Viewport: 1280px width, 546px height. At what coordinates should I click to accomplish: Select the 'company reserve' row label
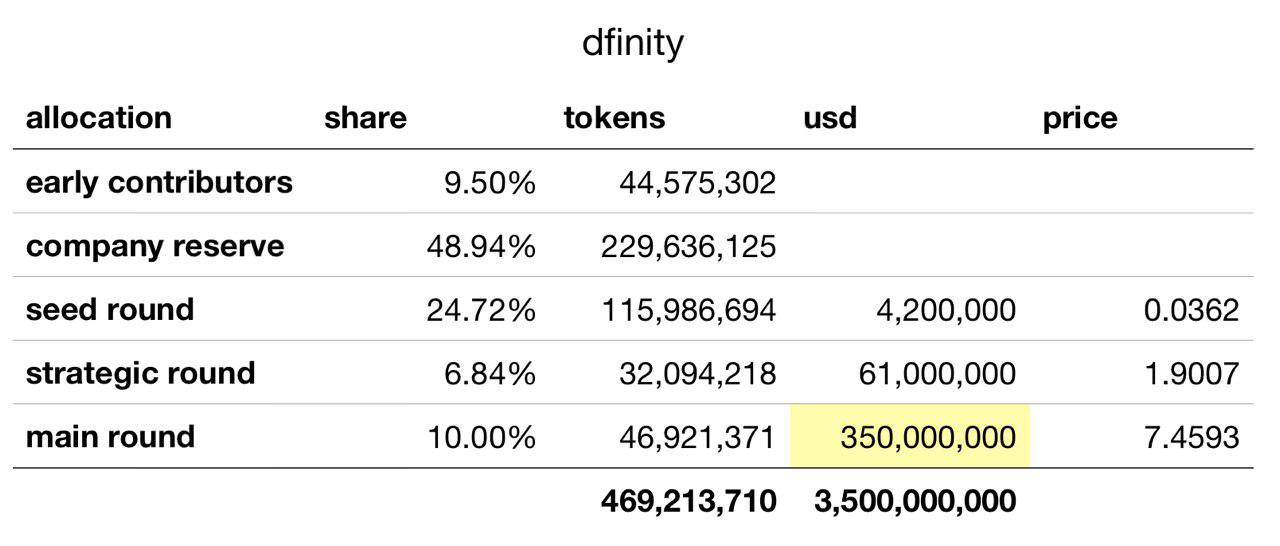pyautogui.click(x=155, y=246)
